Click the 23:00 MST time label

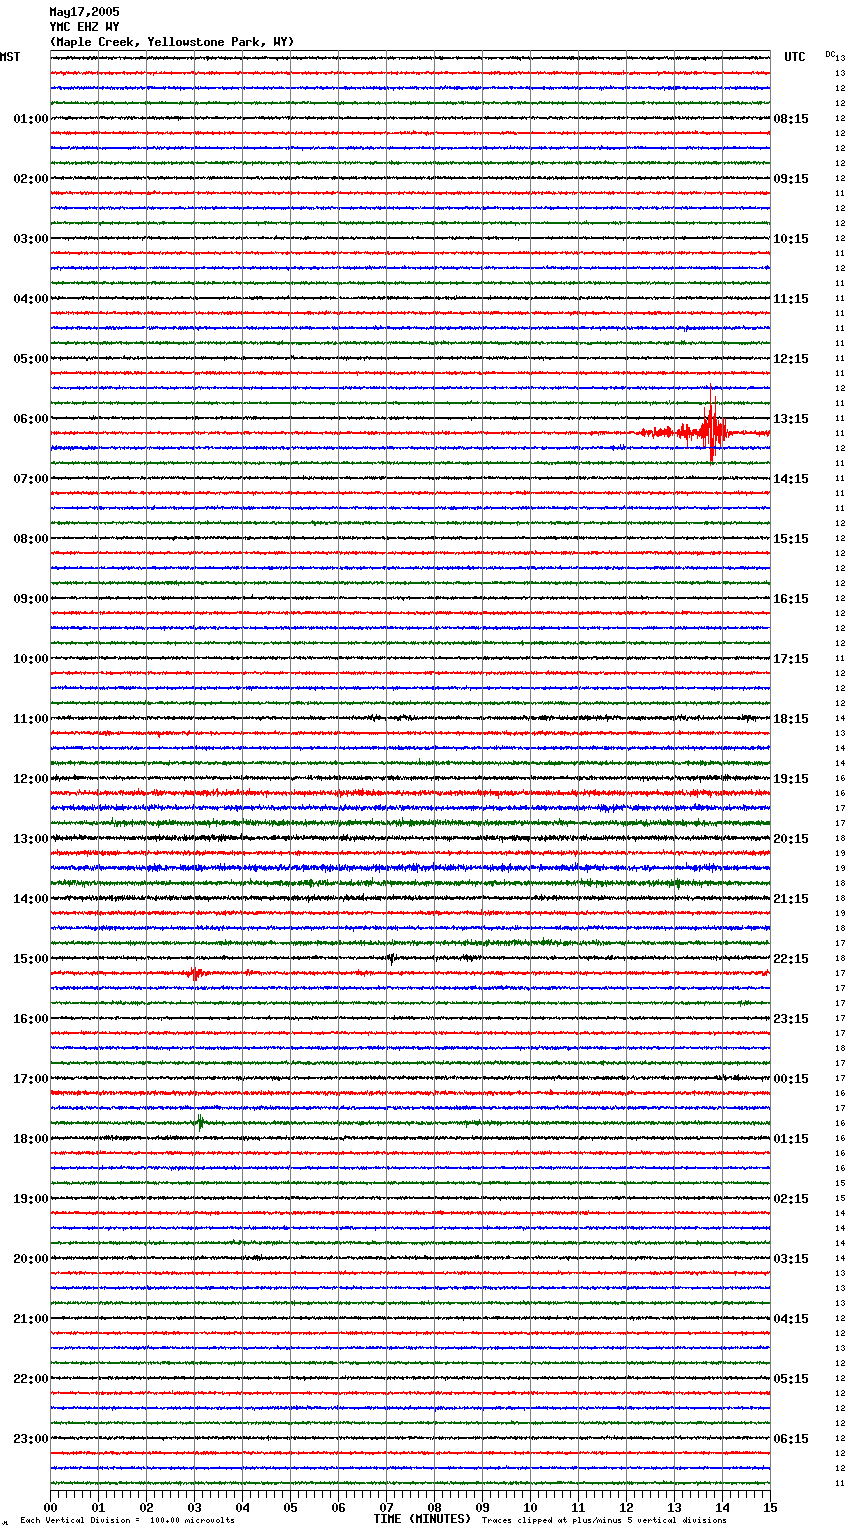tap(31, 1439)
